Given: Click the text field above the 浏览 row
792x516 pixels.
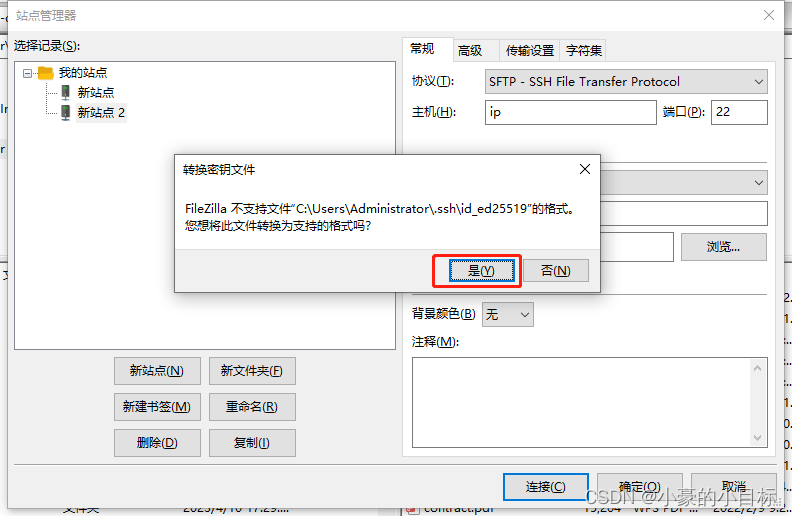Looking at the screenshot, I should pos(684,214).
